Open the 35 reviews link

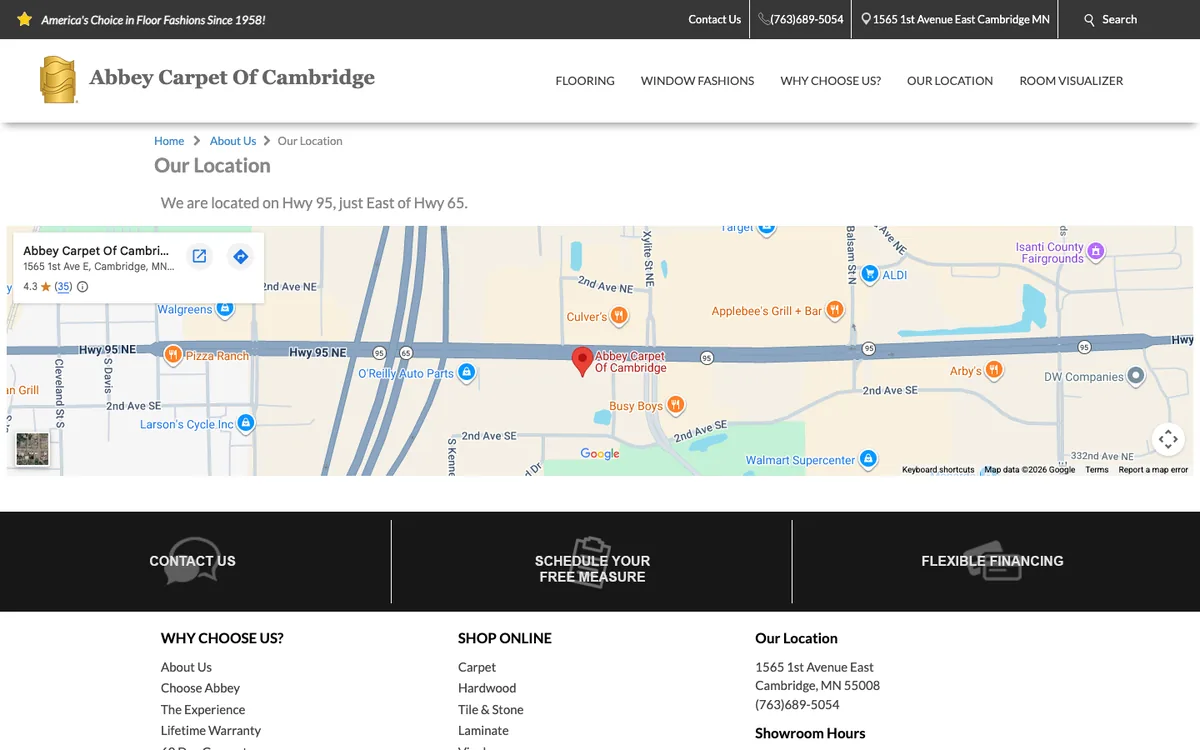pyautogui.click(x=63, y=287)
